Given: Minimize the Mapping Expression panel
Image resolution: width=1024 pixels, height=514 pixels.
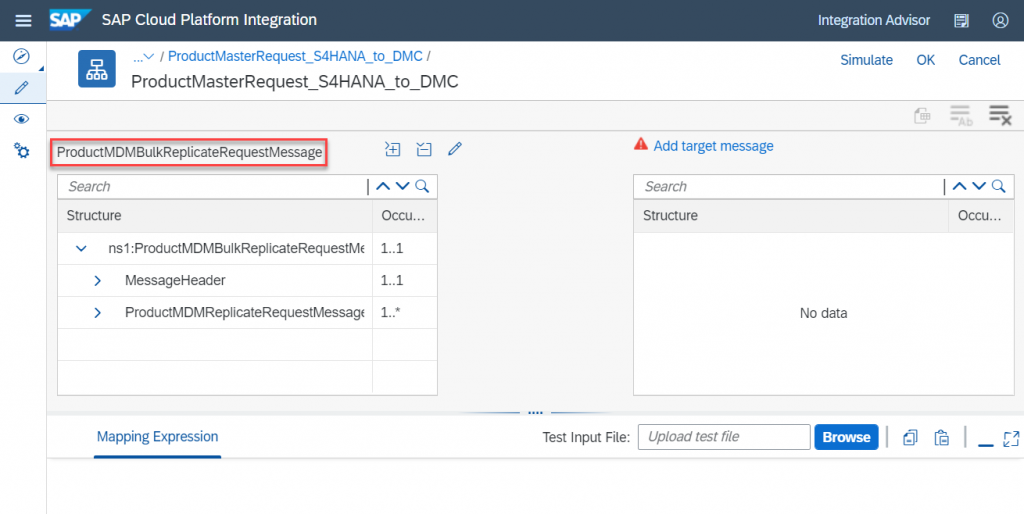Looking at the screenshot, I should tap(985, 445).
